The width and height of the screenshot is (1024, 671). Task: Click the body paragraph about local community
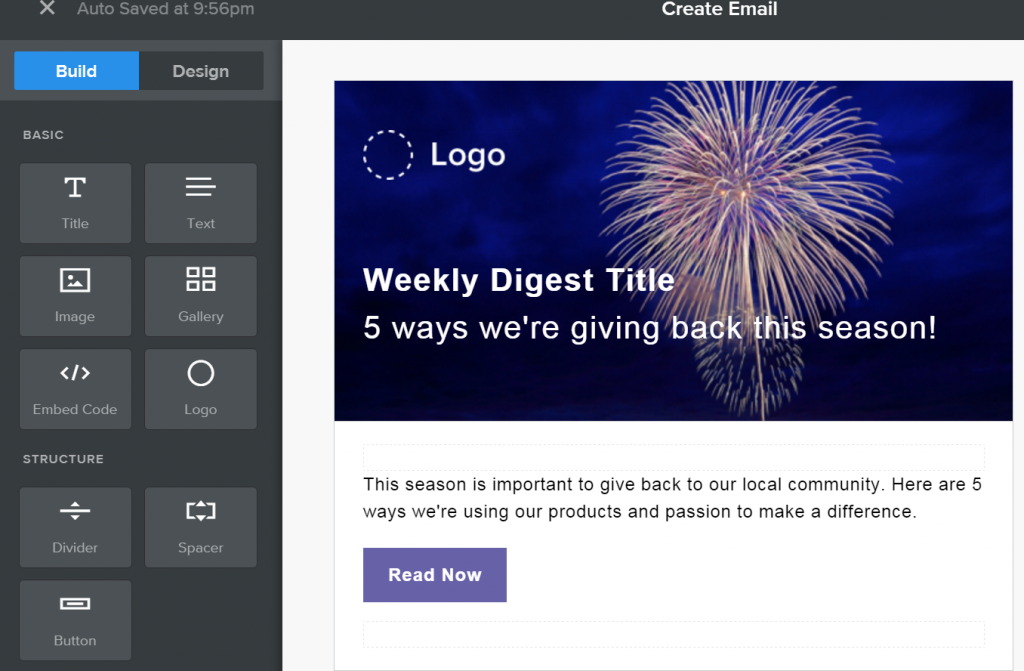click(x=672, y=498)
